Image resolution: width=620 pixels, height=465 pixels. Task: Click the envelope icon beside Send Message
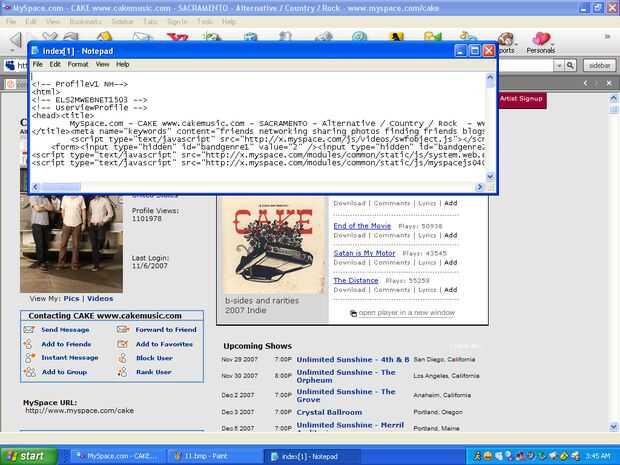tap(29, 329)
